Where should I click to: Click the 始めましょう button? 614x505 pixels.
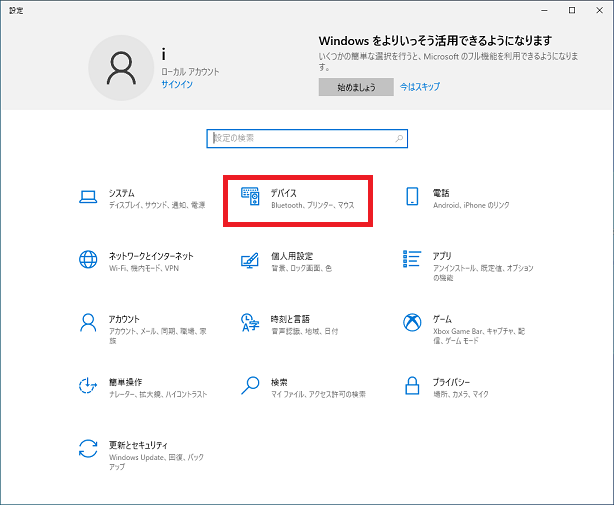[356, 87]
